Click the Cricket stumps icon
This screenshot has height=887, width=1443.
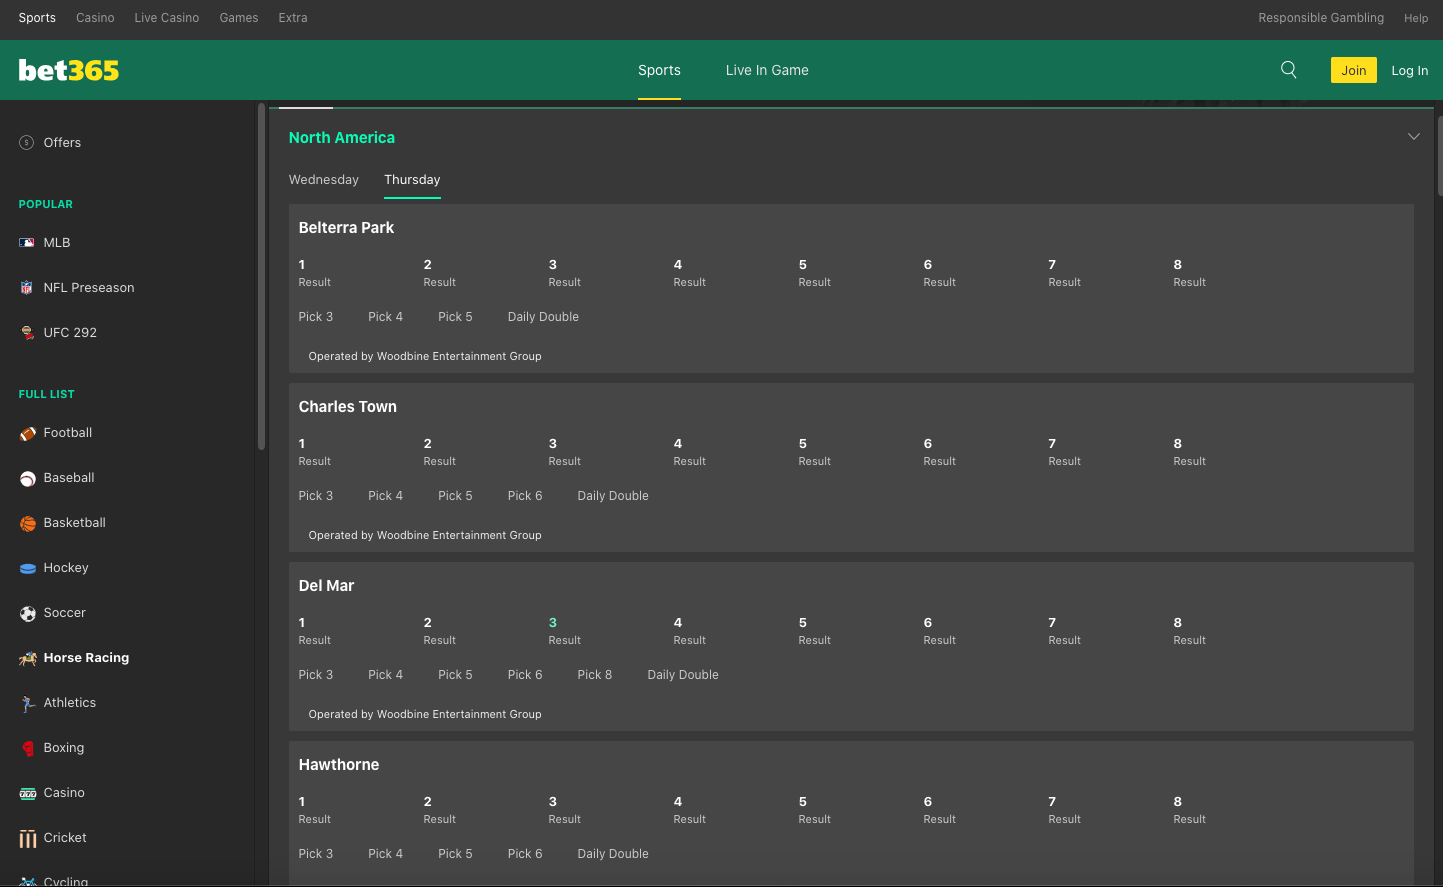28,838
